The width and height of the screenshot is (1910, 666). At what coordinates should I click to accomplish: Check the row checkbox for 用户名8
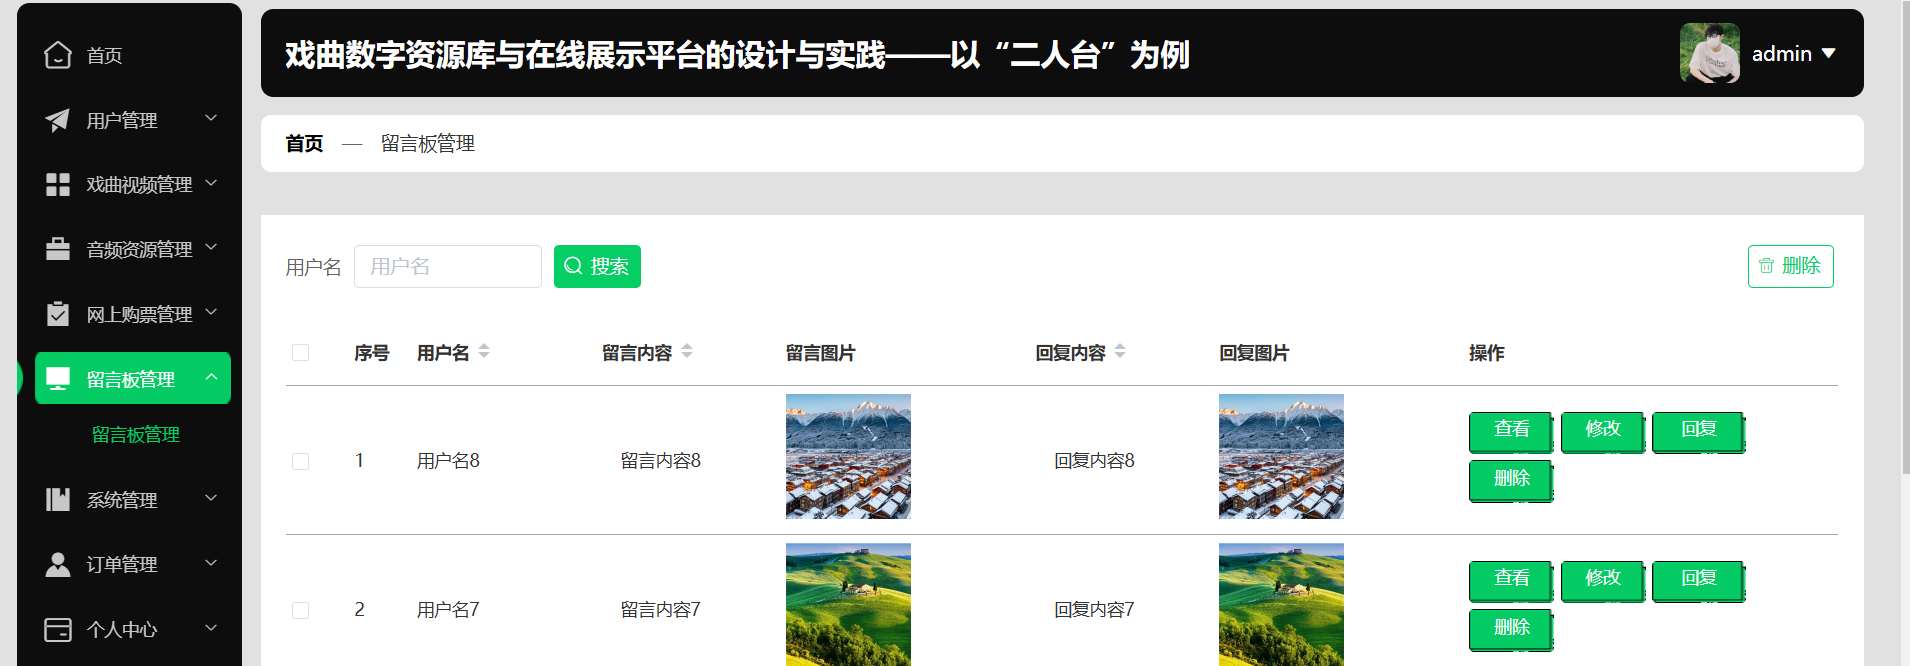pos(300,461)
